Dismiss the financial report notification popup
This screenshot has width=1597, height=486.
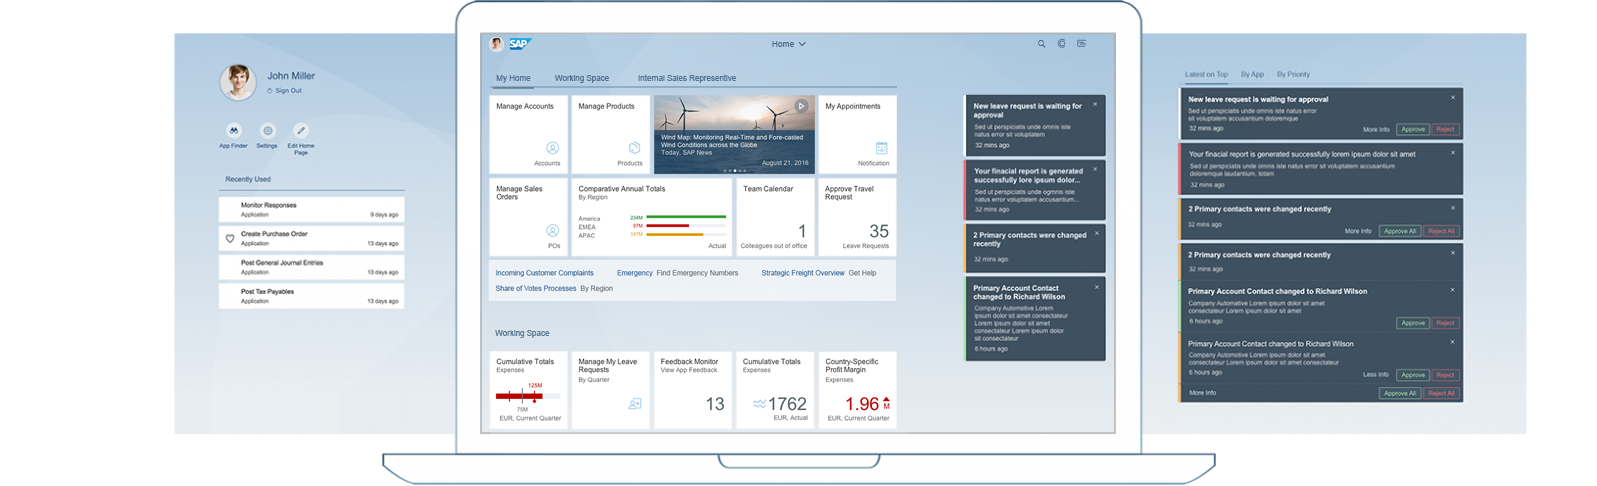1095,169
